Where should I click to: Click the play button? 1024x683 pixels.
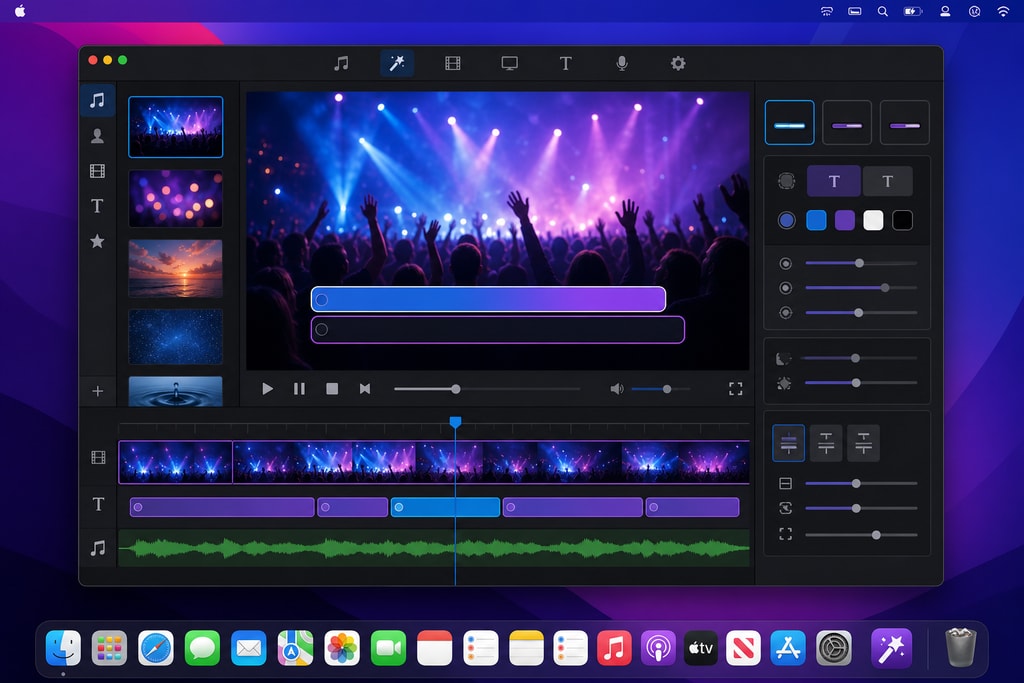(267, 389)
